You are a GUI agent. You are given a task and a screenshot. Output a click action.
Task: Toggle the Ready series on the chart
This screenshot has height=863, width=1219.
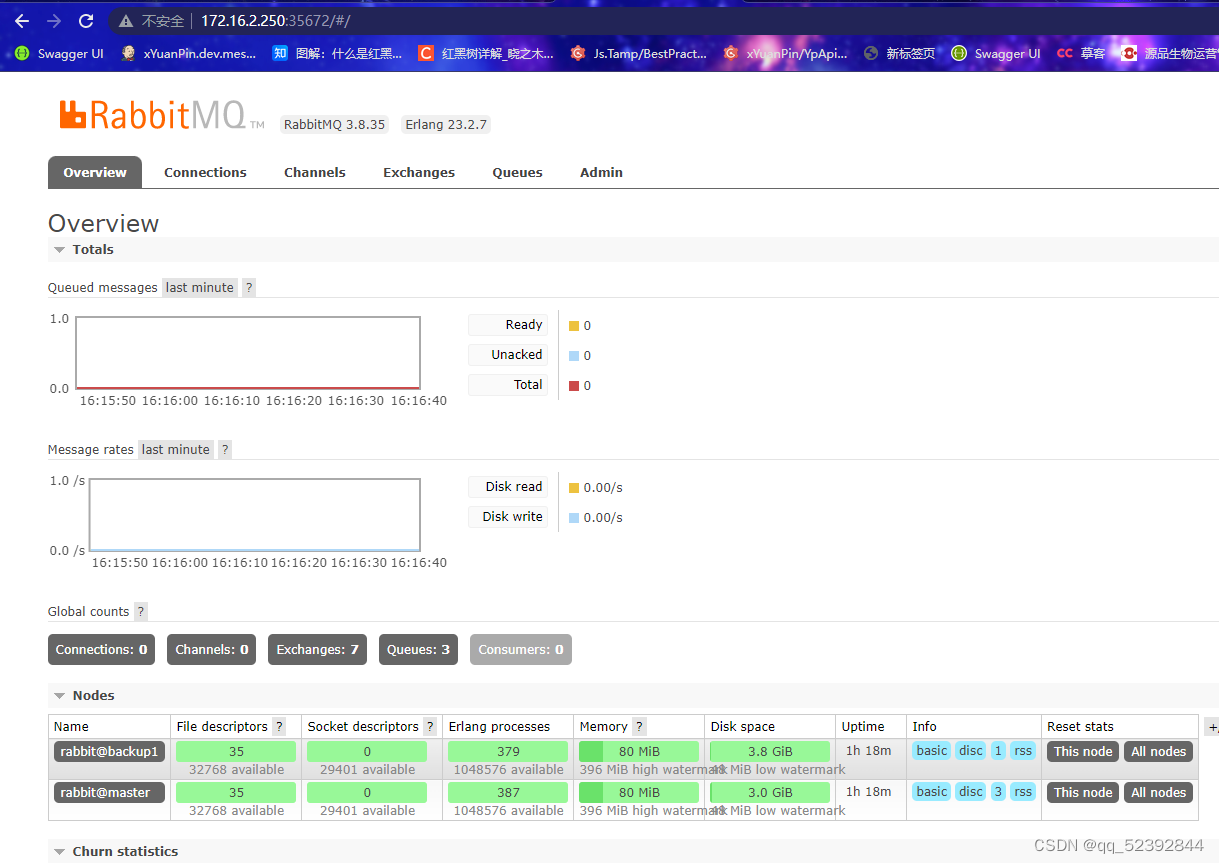[x=508, y=324]
